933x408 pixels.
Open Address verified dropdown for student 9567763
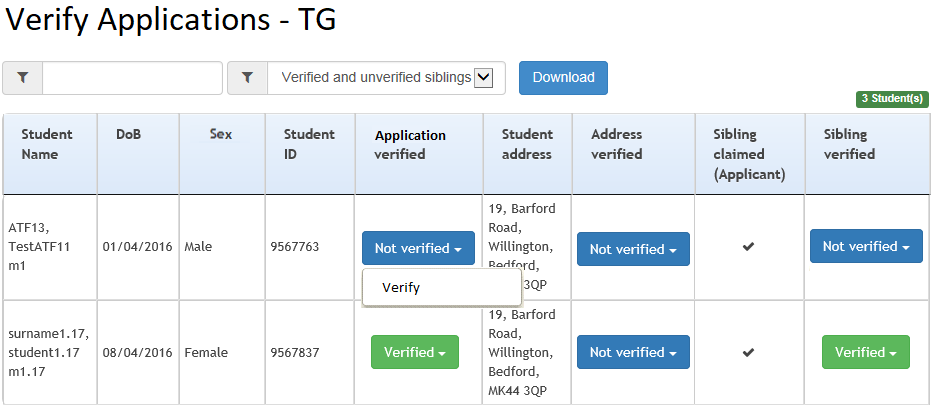pos(633,249)
